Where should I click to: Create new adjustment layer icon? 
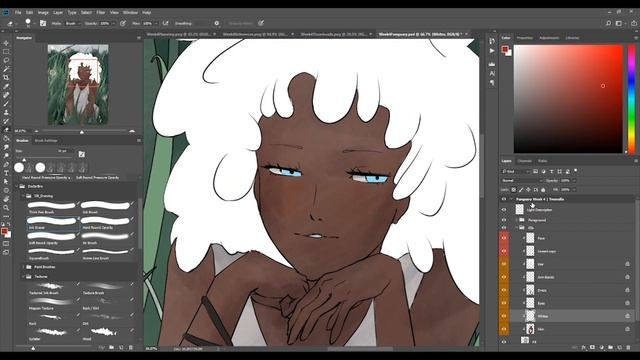click(x=602, y=347)
